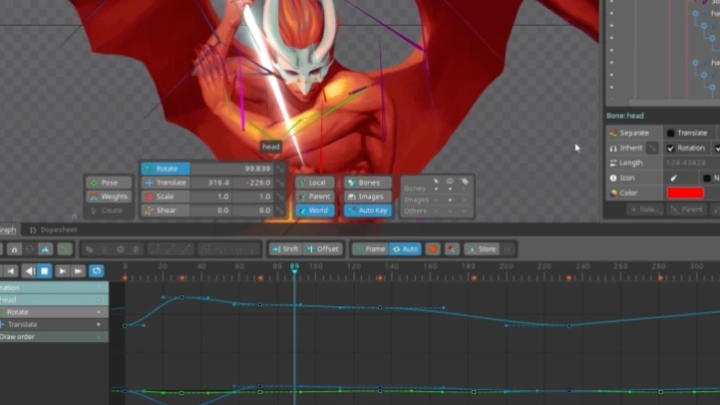Stop animation playback

point(45,271)
